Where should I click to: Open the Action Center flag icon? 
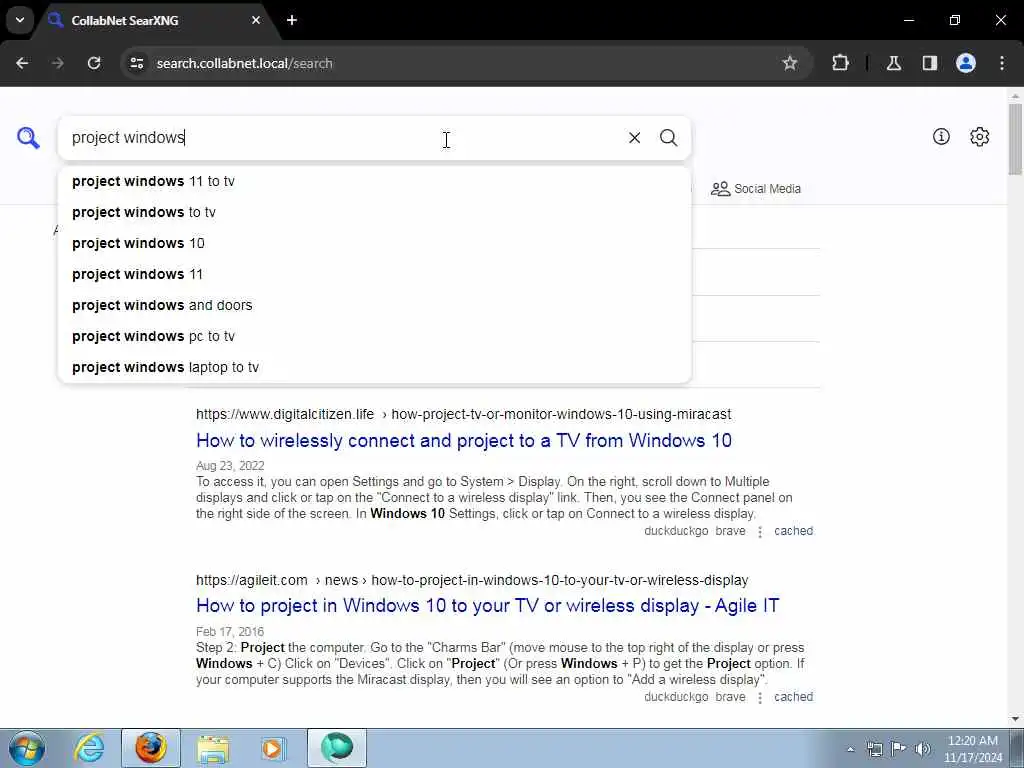898,749
